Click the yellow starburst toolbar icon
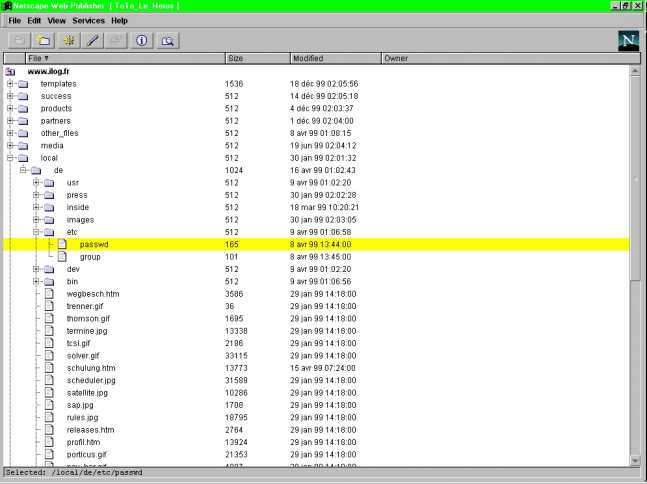The width and height of the screenshot is (647, 484). point(69,40)
